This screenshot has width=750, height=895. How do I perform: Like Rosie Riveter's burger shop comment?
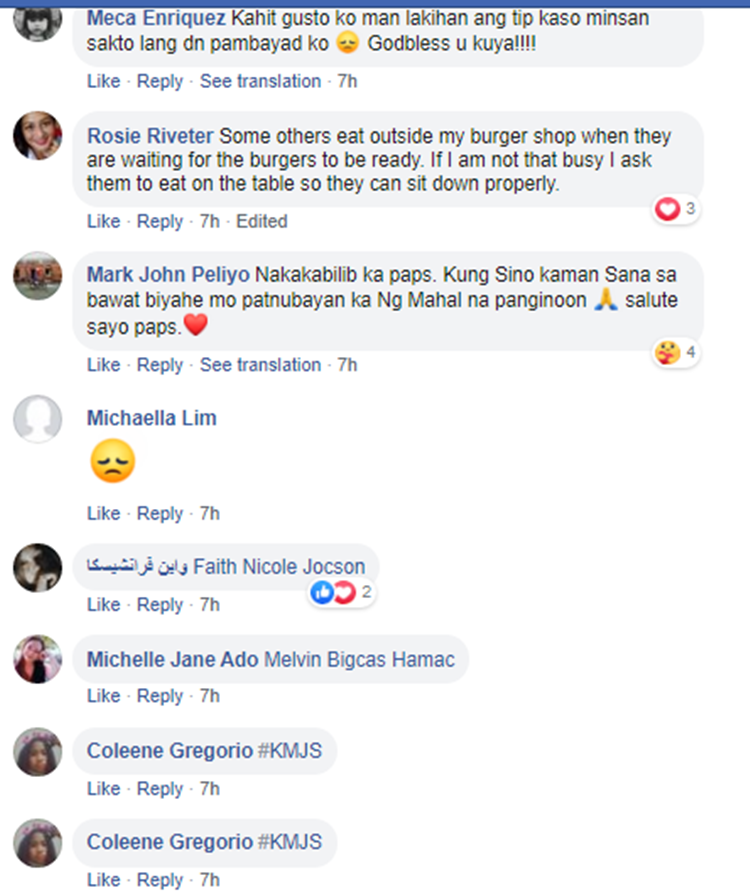click(x=103, y=221)
